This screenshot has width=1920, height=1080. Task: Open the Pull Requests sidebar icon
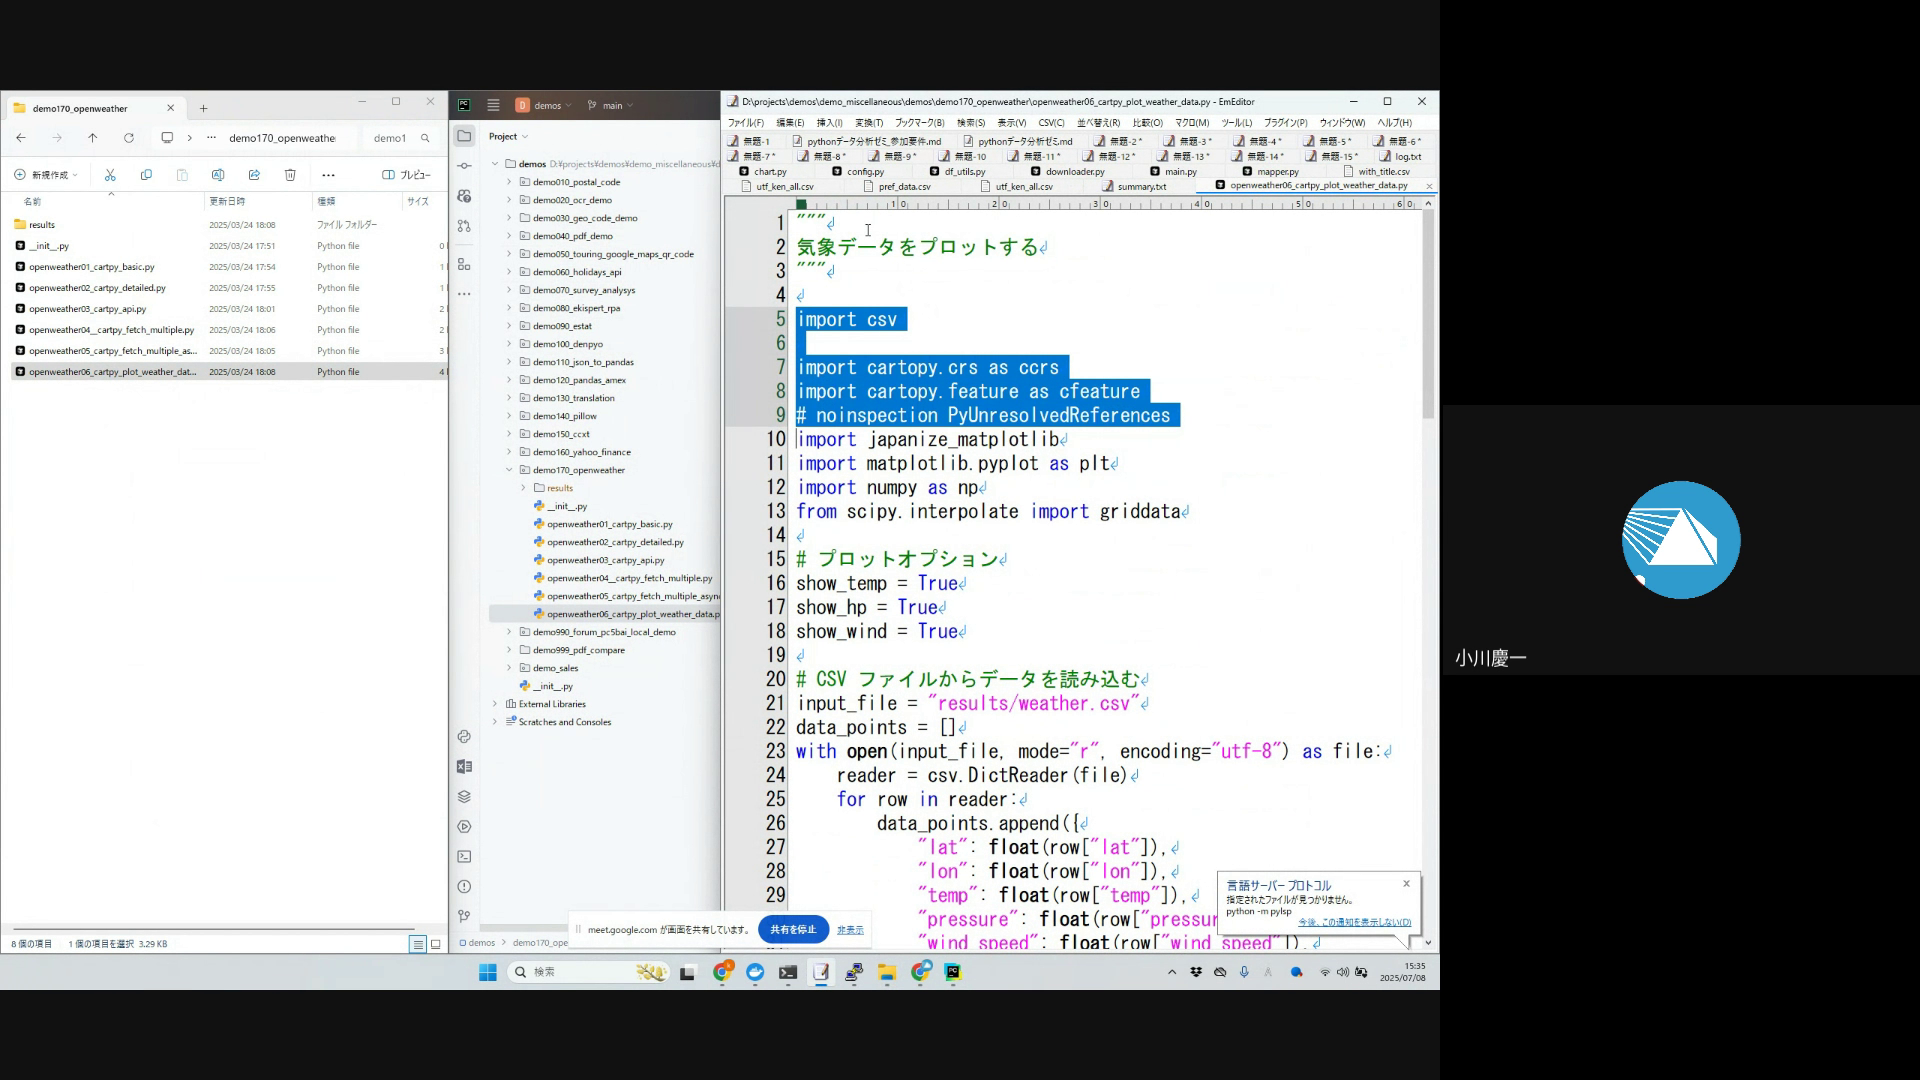[464, 226]
